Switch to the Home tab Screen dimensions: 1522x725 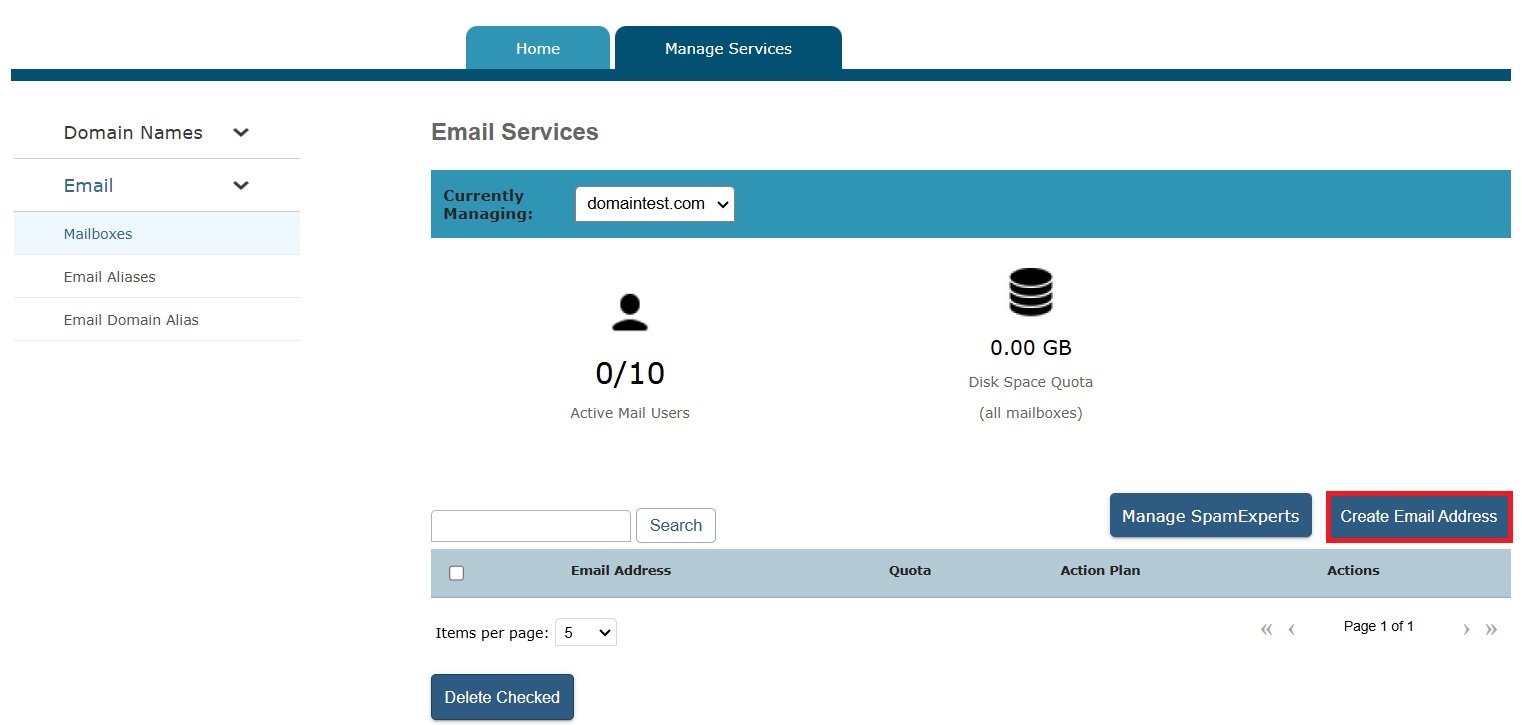[538, 49]
